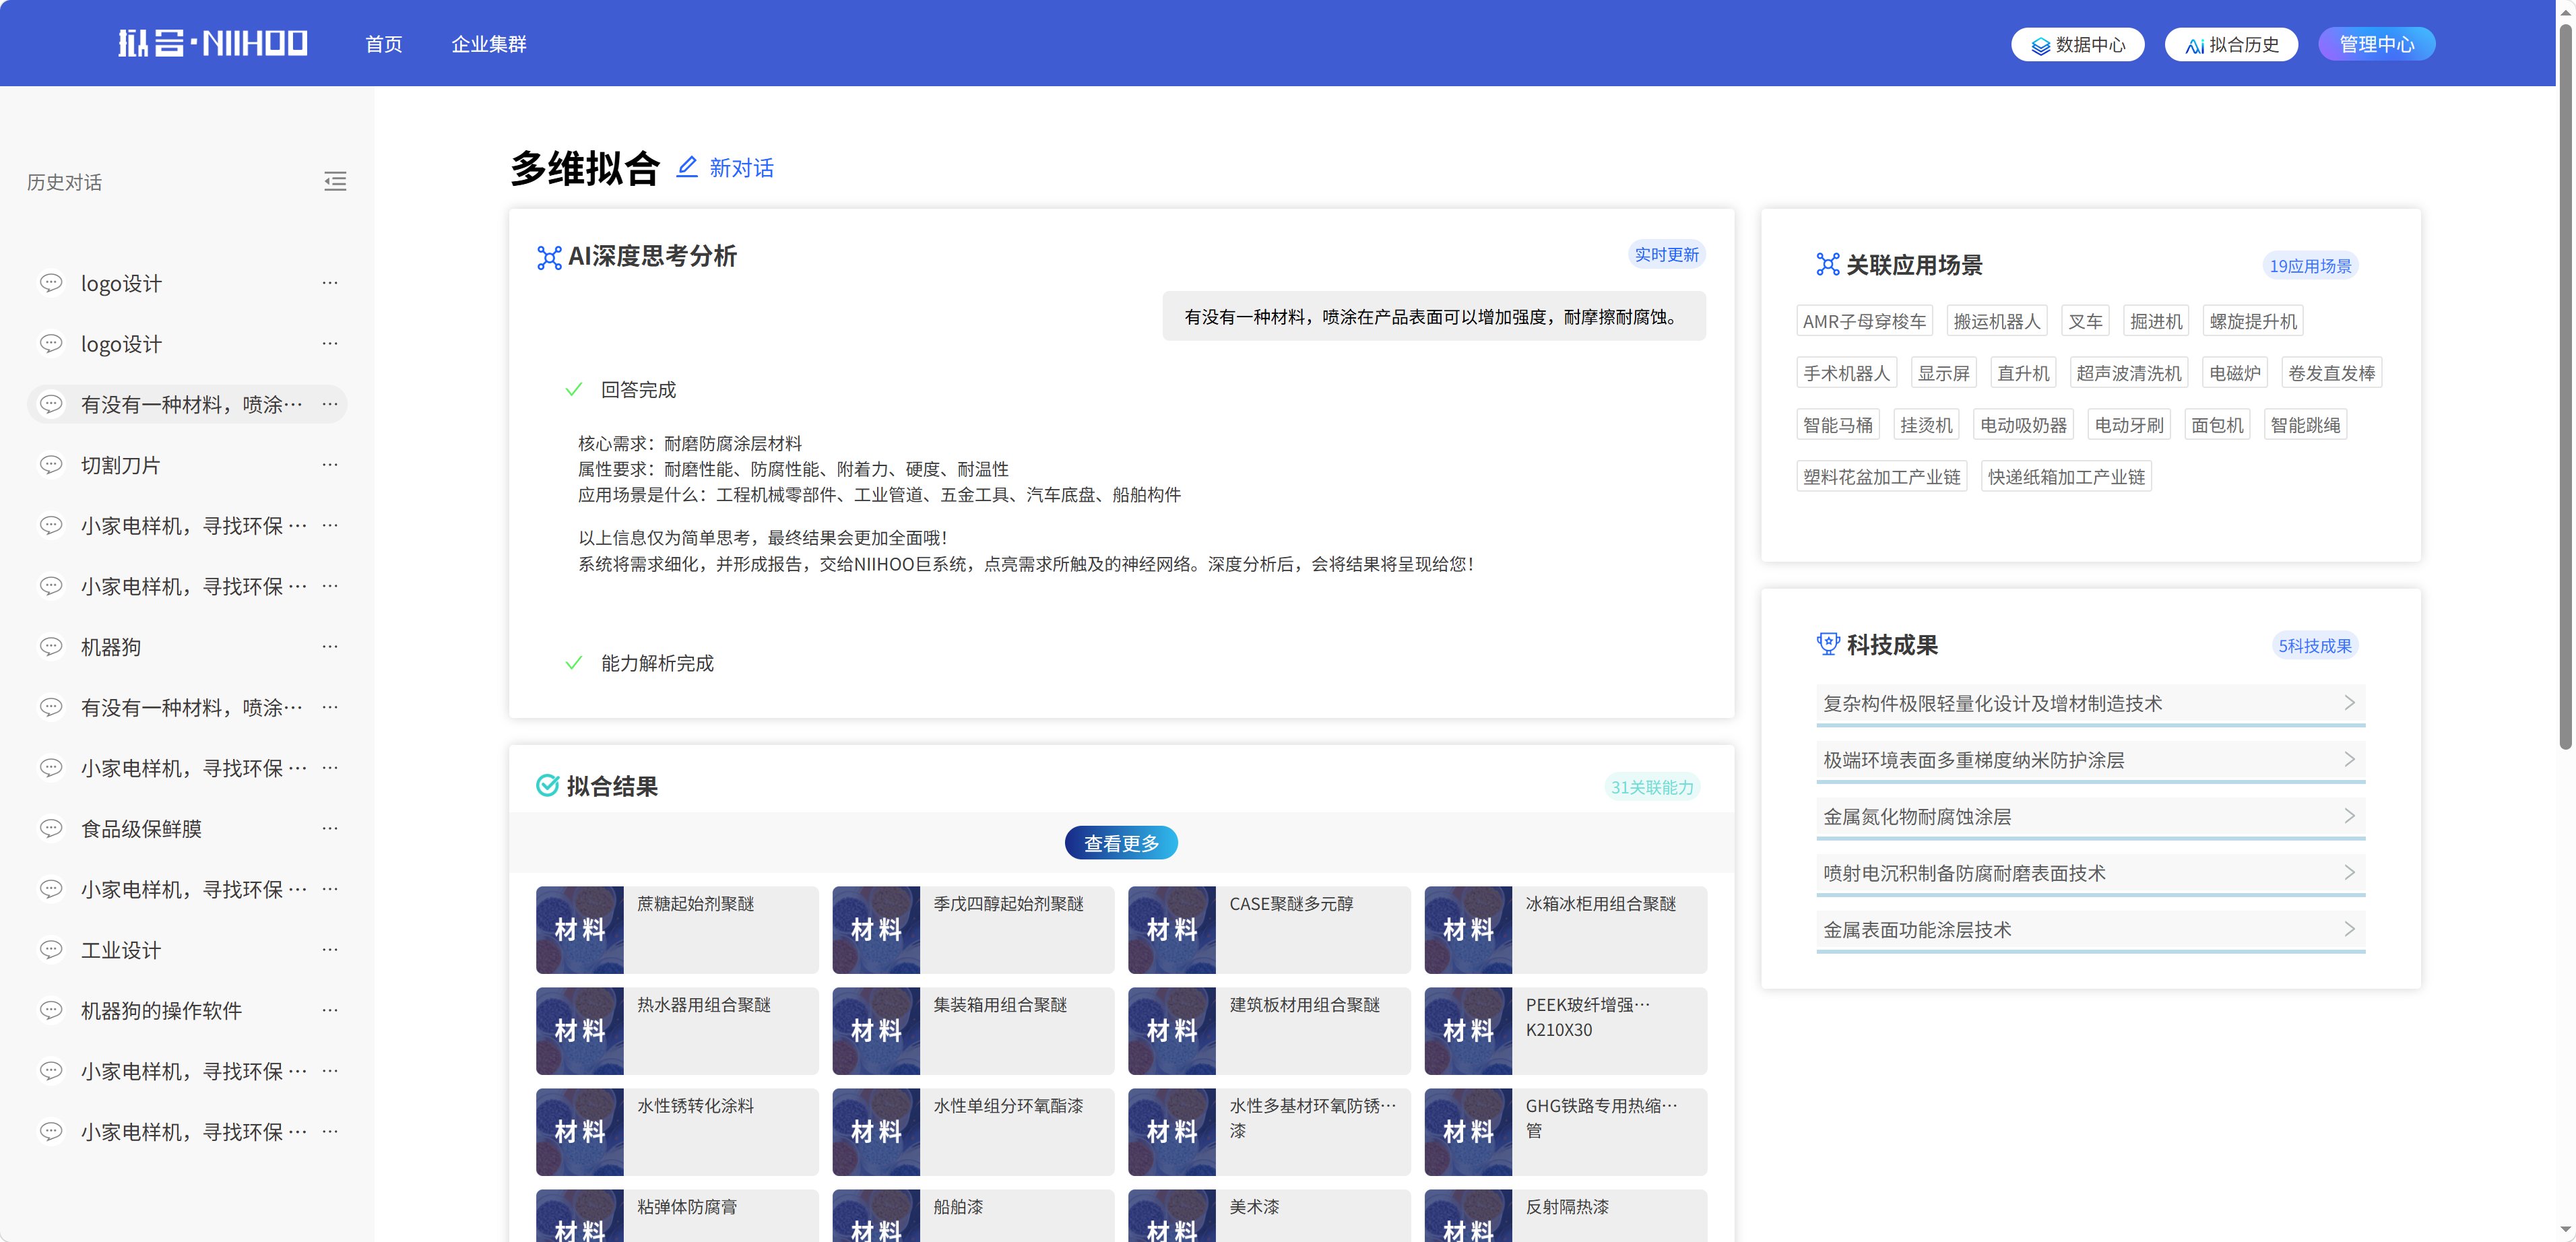Click chat bubble icon beside 切割刀片
This screenshot has width=2576, height=1242.
(x=51, y=464)
